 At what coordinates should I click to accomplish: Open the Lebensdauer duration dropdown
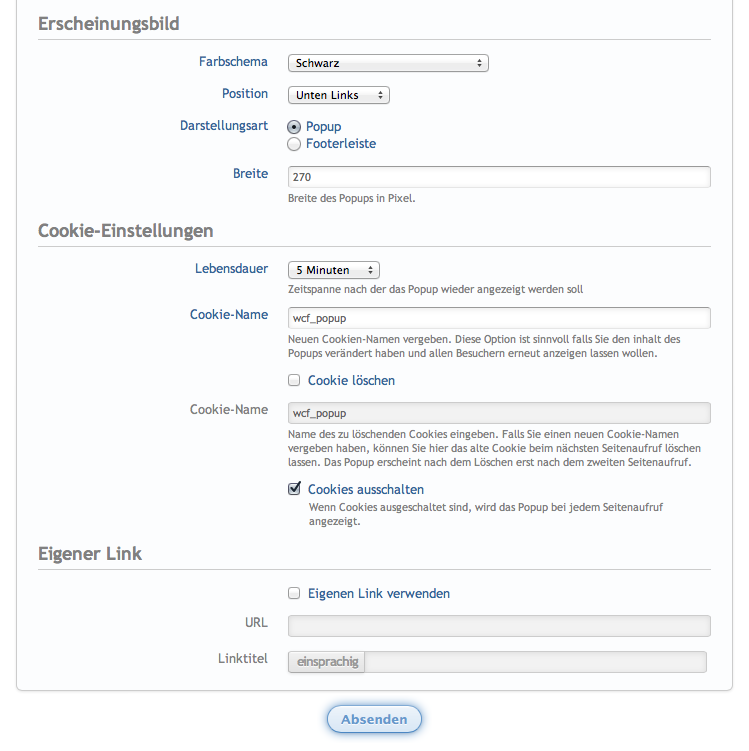click(x=333, y=270)
